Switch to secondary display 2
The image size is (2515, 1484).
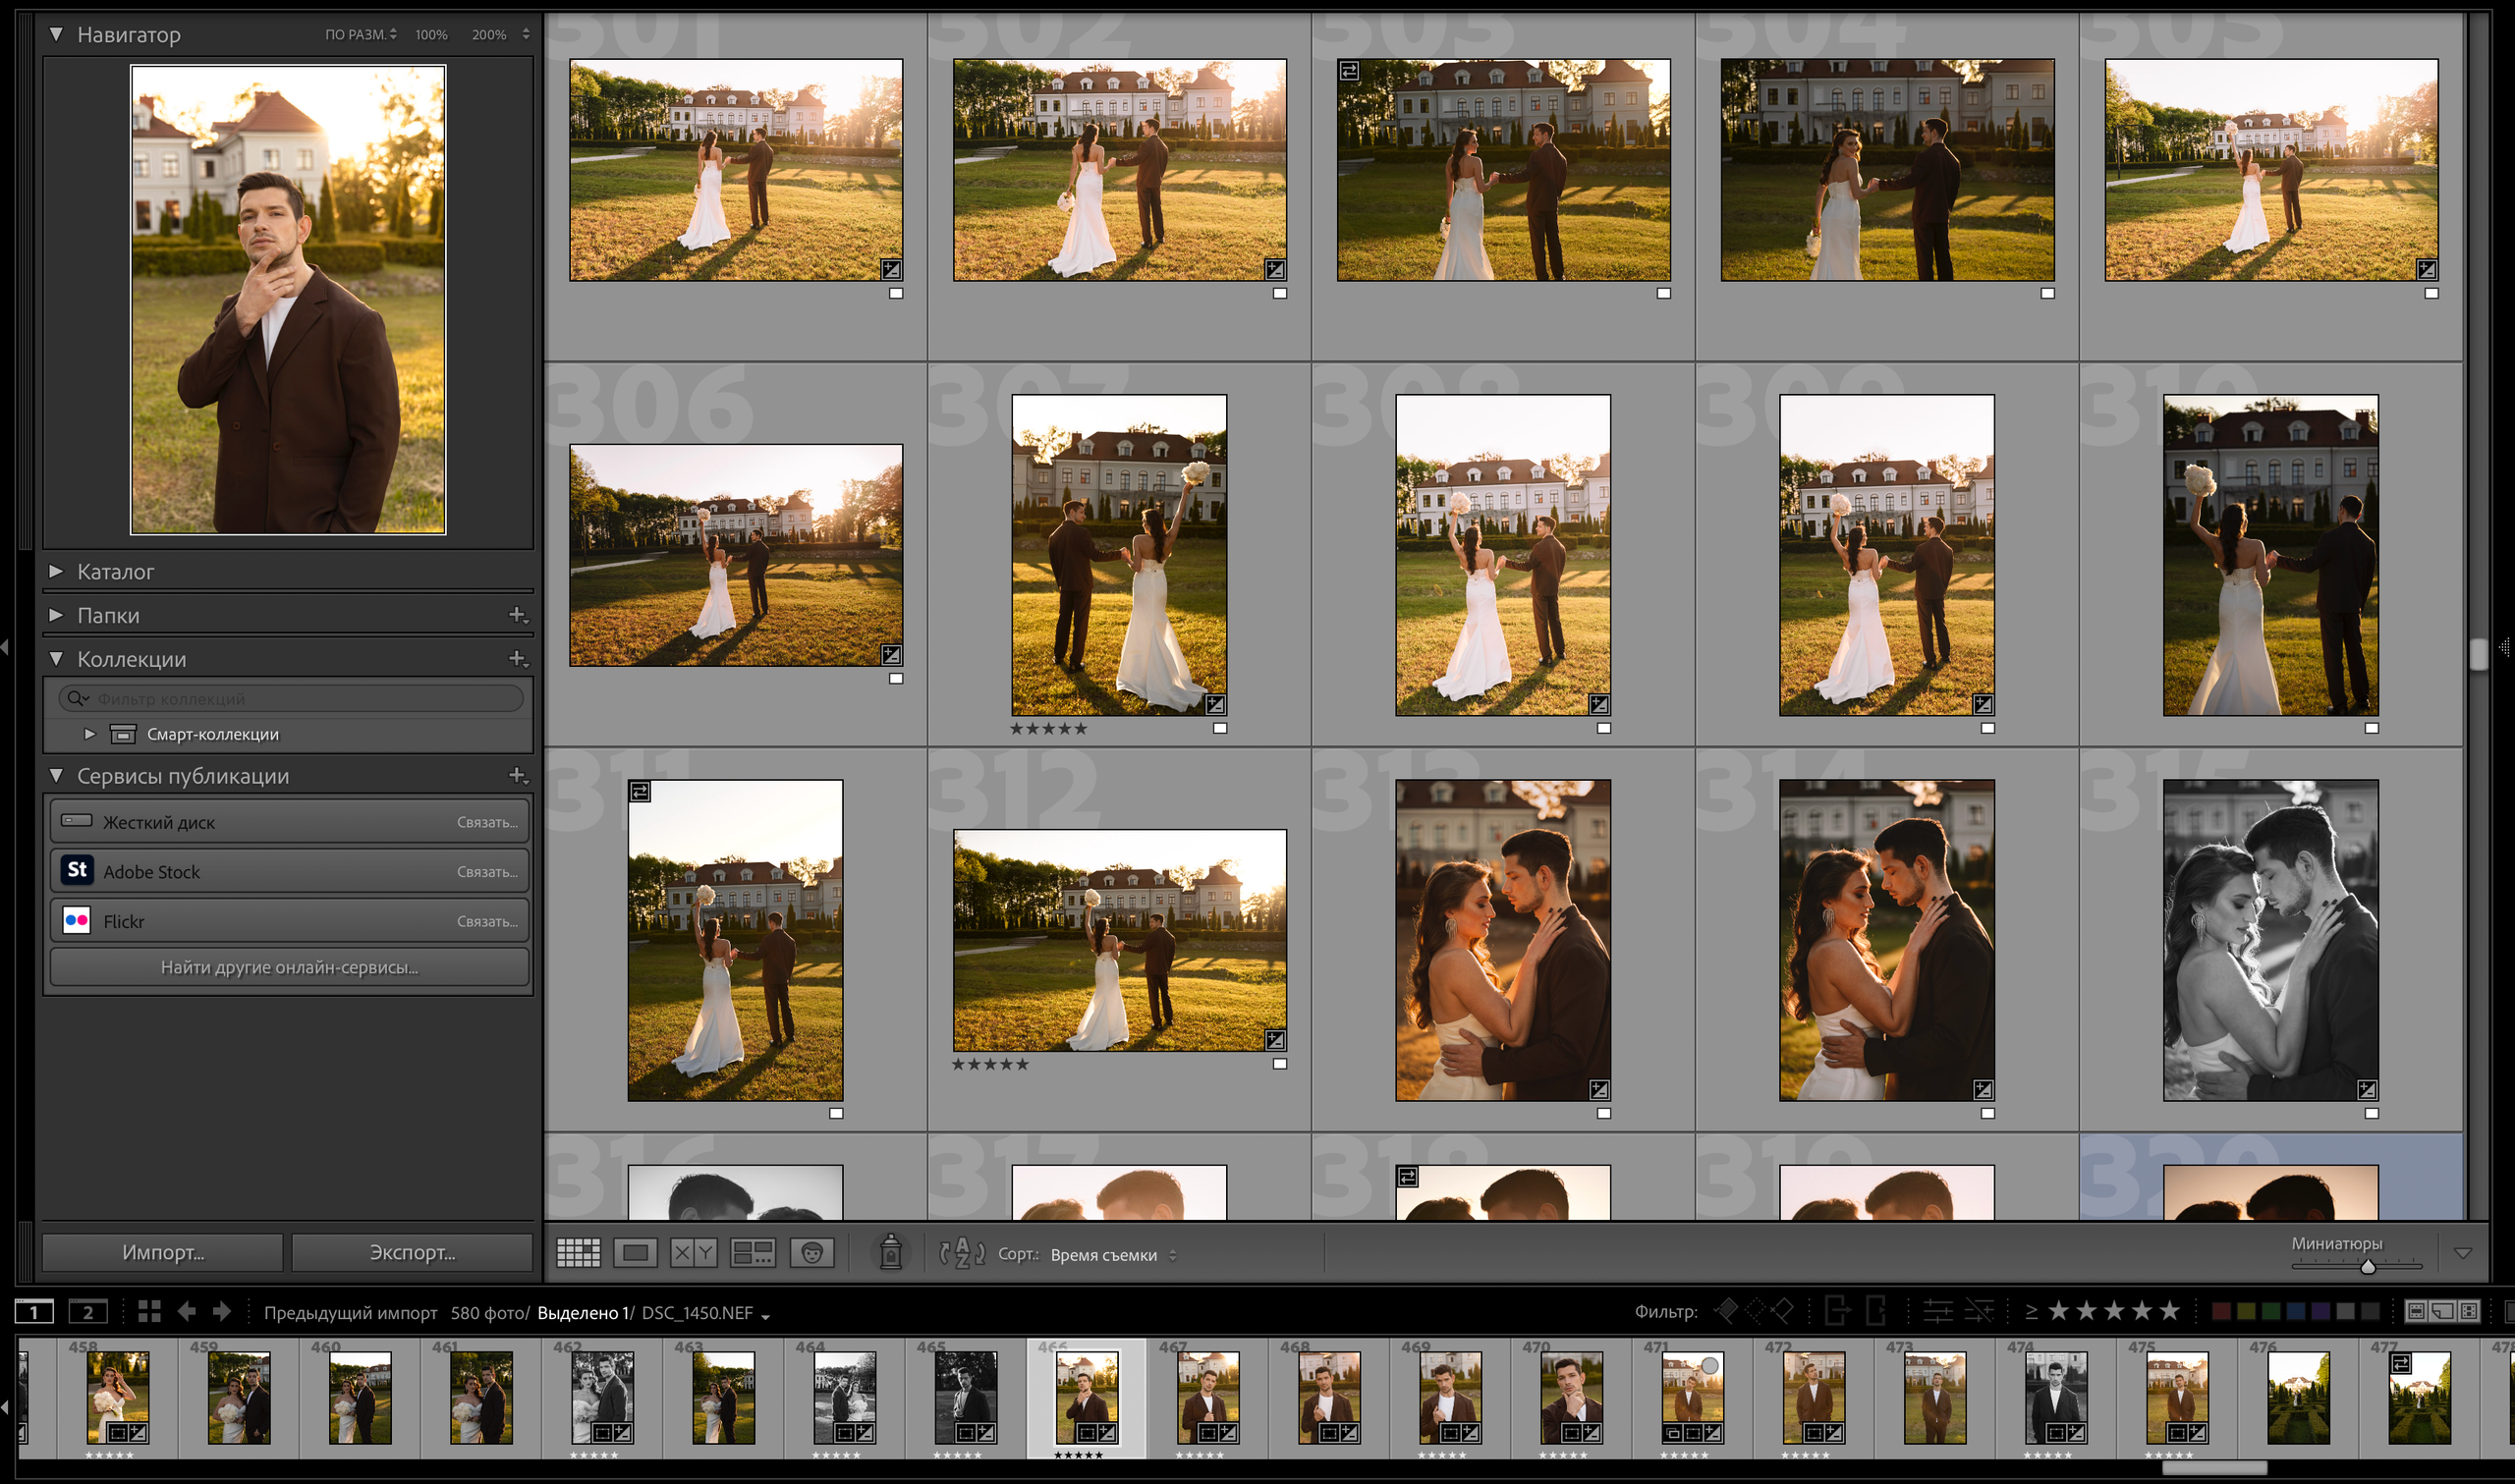(88, 1312)
